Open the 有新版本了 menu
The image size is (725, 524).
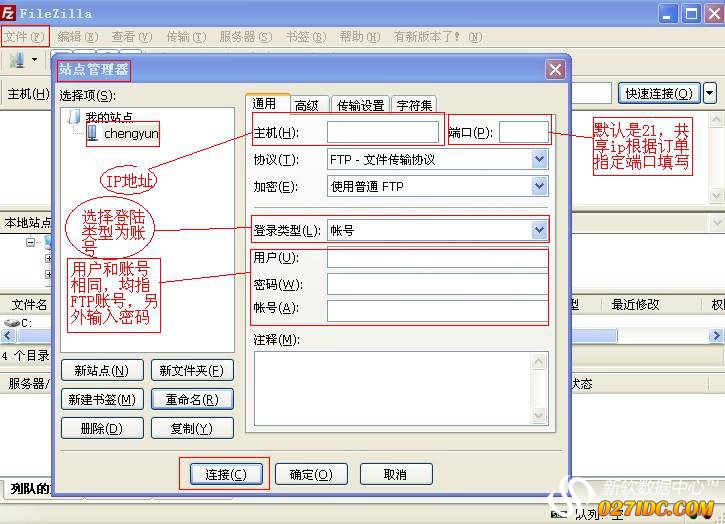[437, 37]
